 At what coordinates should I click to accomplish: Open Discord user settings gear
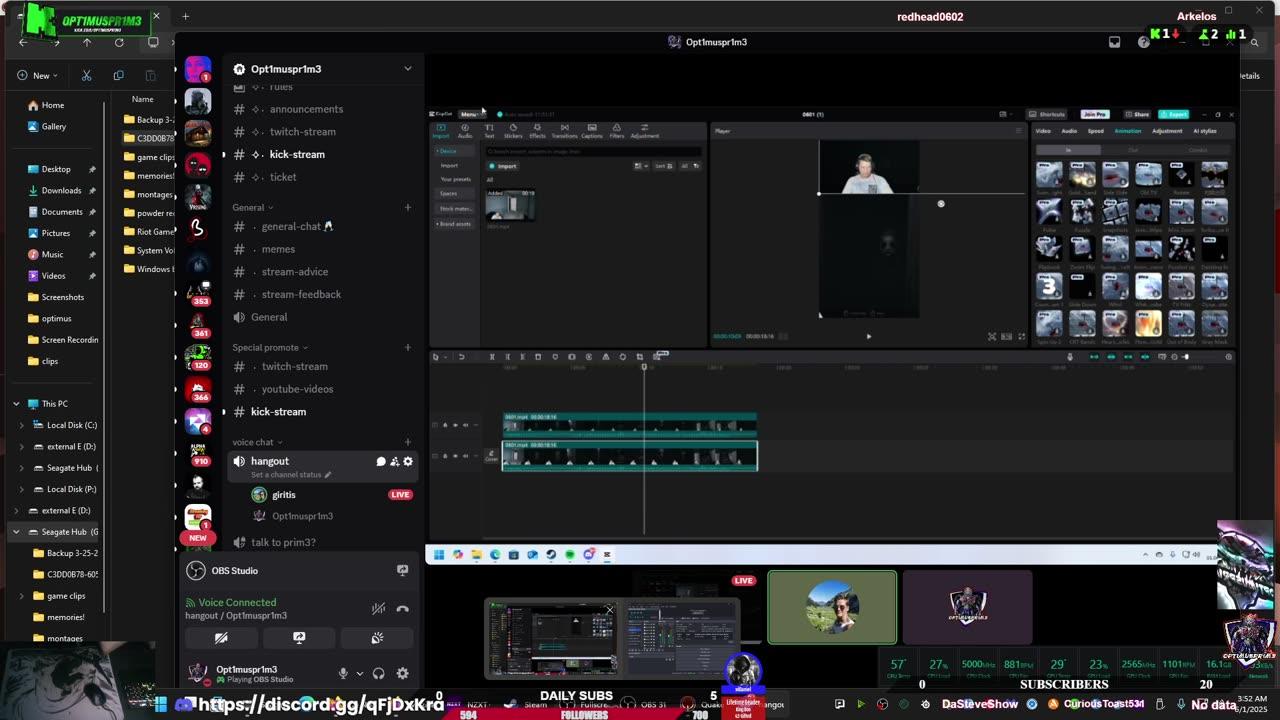[402, 674]
